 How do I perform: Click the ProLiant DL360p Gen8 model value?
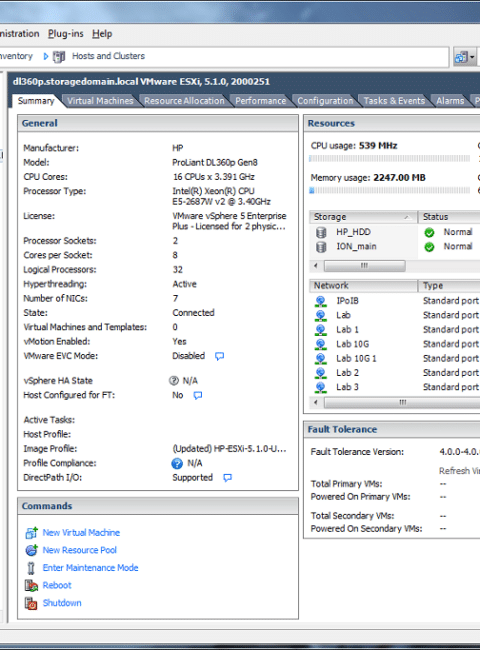[x=215, y=162]
